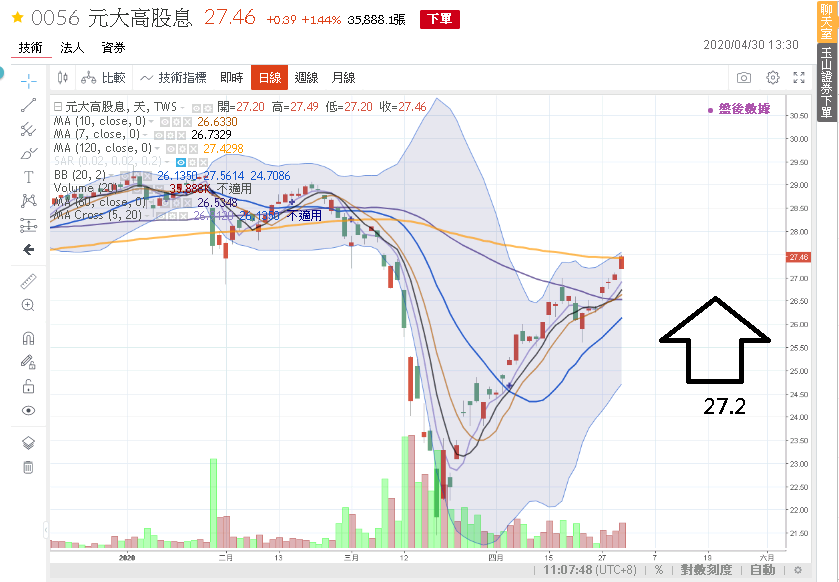This screenshot has width=839, height=582.
Task: Remove the MA (7, close, 0) indicator
Action: (x=181, y=135)
